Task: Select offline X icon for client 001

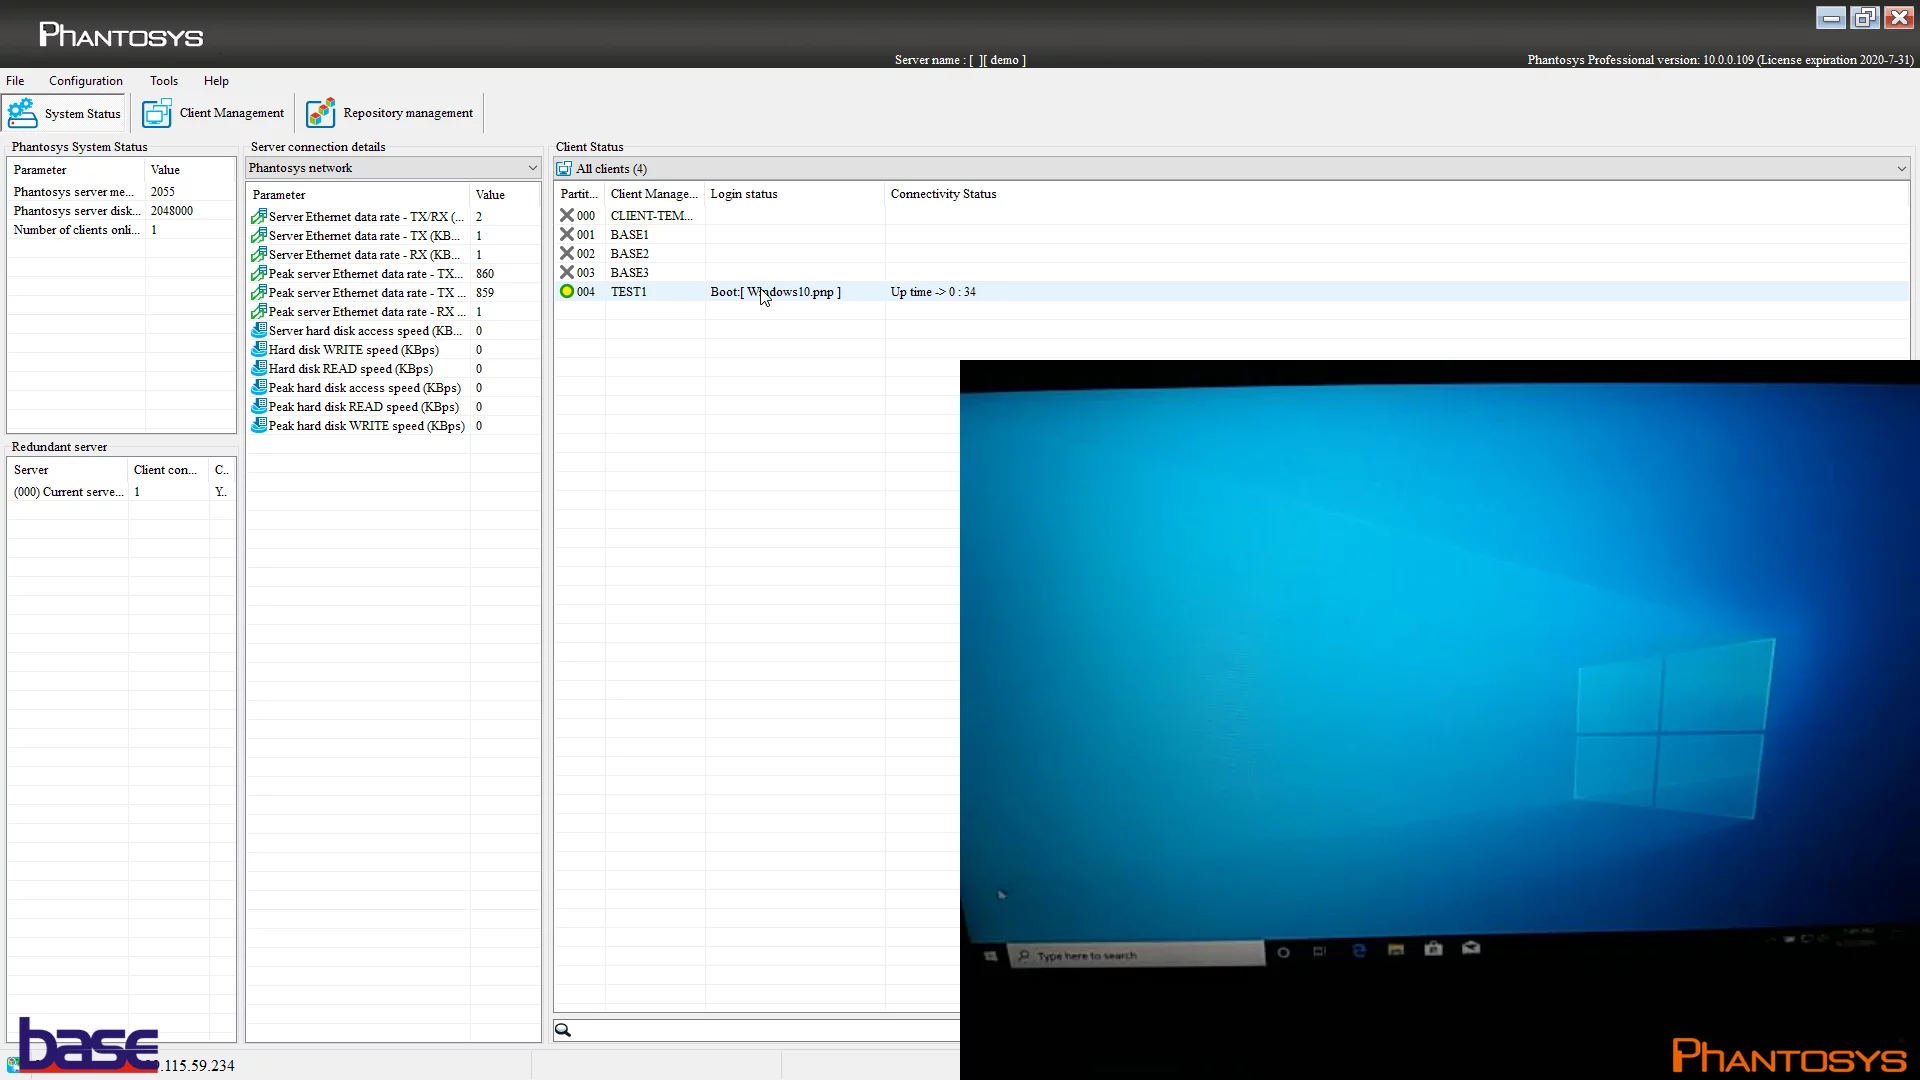Action: [567, 234]
